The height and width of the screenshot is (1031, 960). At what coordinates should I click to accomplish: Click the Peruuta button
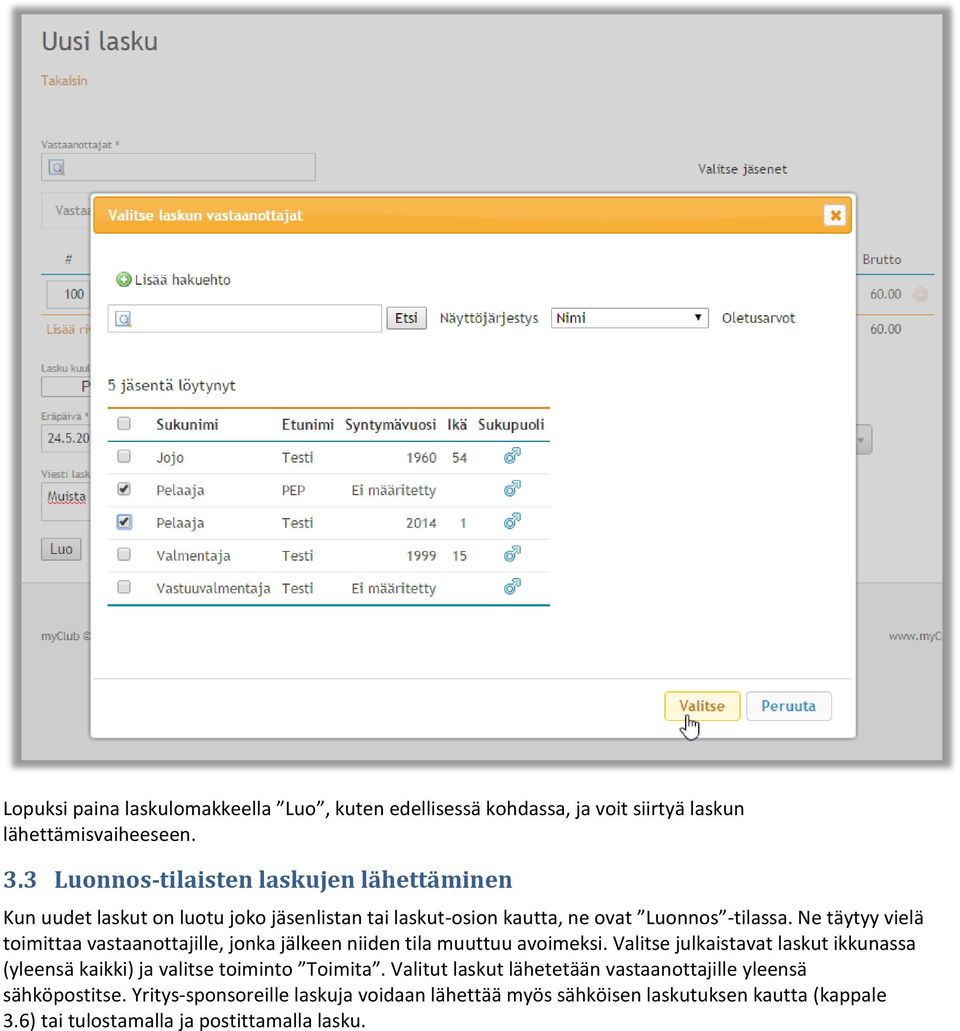(788, 706)
